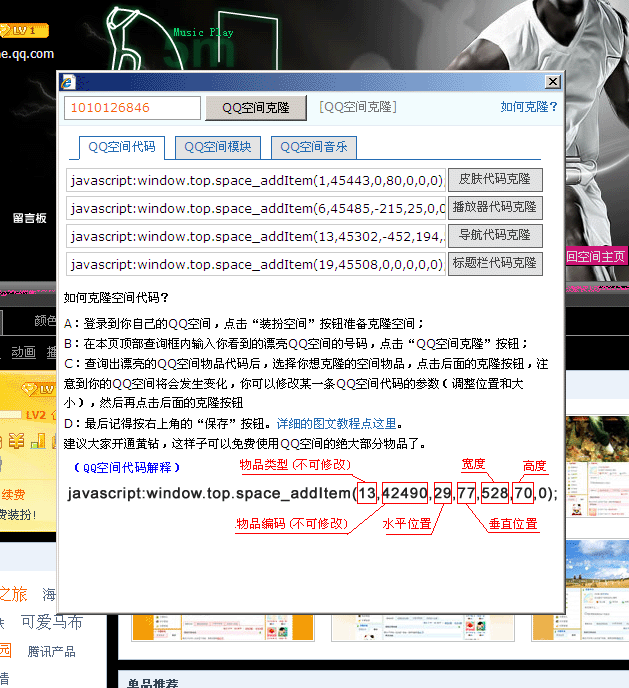Click the 可爱马布 link in background
This screenshot has width=629, height=688.
coord(52,622)
